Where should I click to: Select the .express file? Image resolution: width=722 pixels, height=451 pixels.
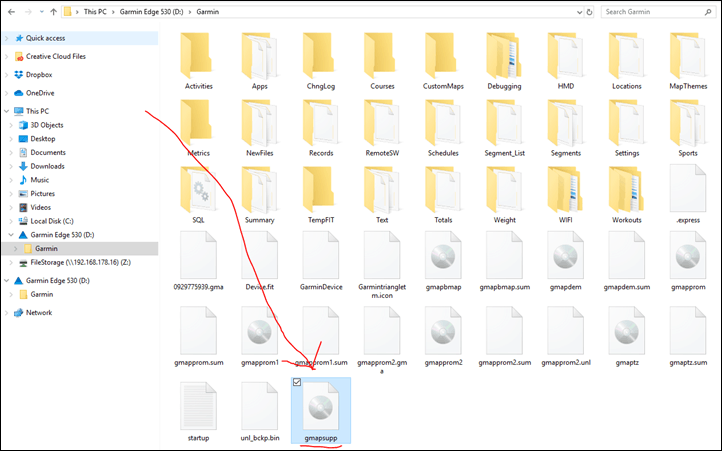pos(688,194)
